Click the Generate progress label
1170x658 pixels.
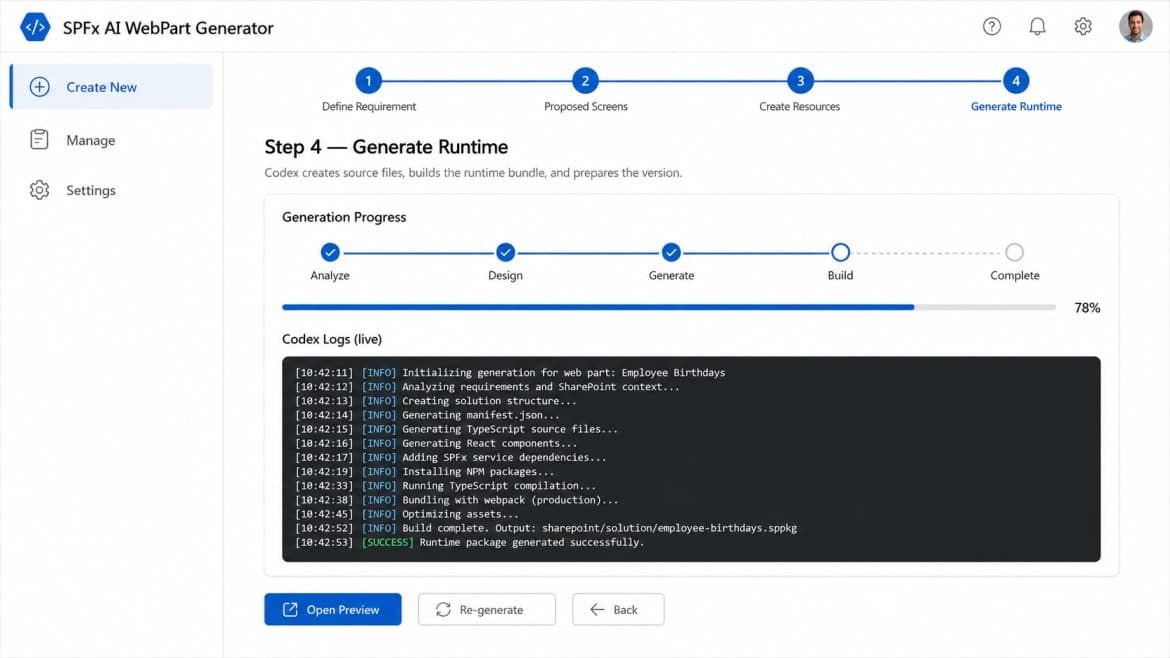671,275
